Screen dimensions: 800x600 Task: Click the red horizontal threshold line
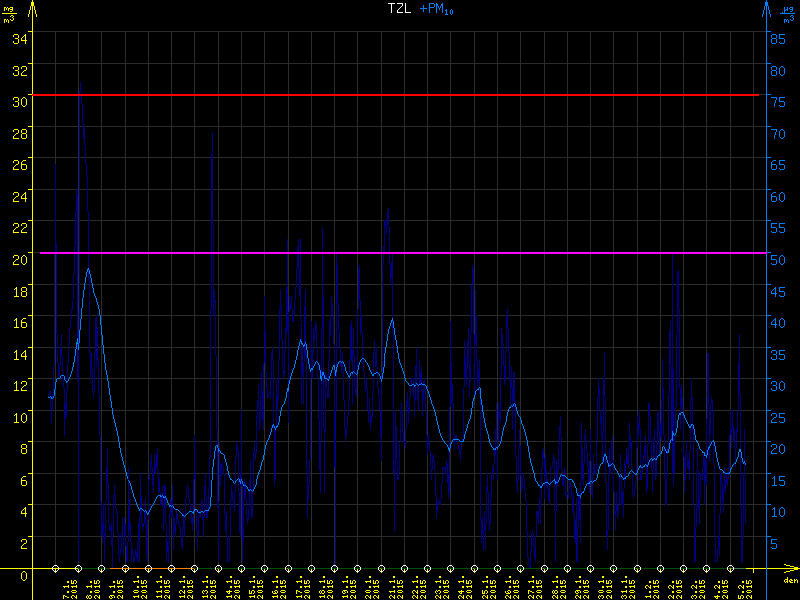point(400,95)
